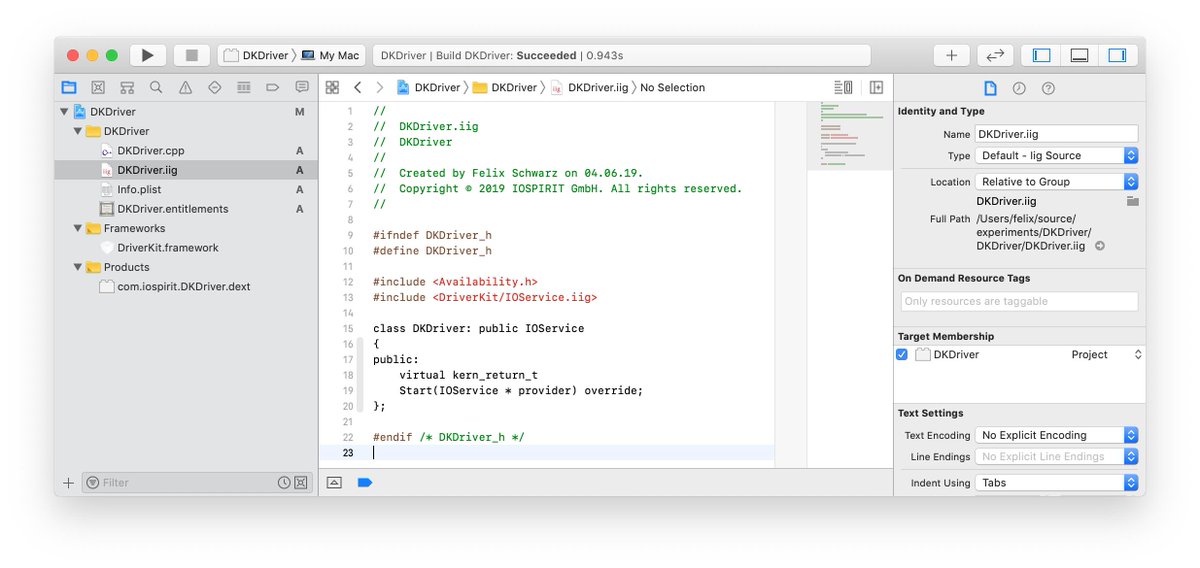
Task: Edit the Name field DKDriver.iig
Action: click(x=1057, y=134)
